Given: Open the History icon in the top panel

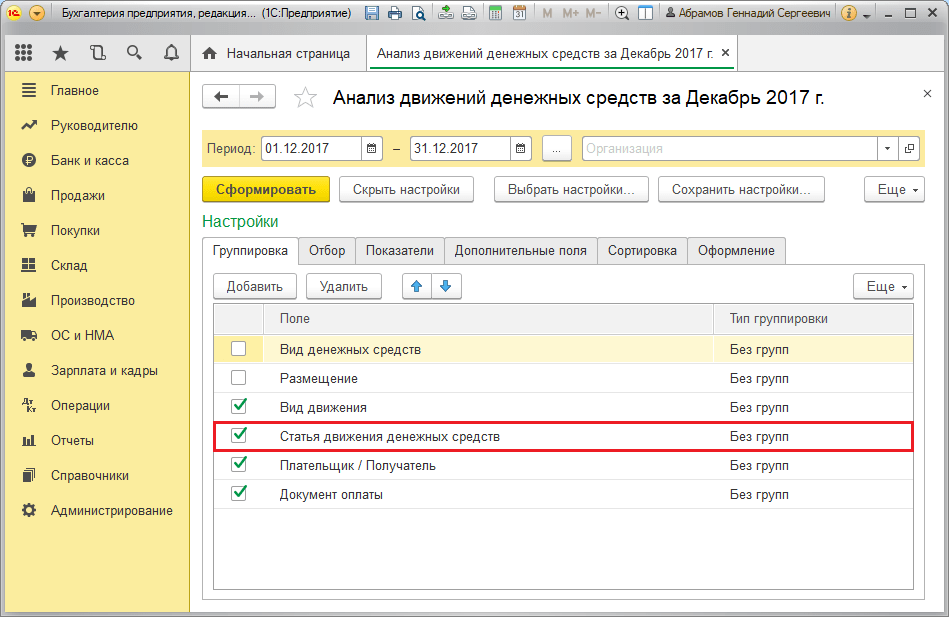Looking at the screenshot, I should 97,53.
